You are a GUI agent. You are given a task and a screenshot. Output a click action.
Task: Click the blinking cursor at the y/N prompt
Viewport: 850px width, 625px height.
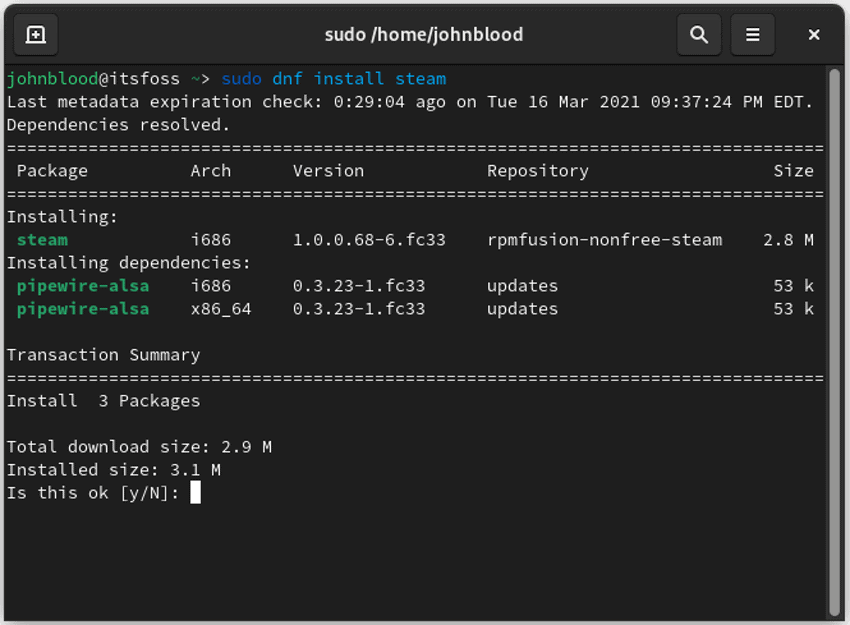(194, 492)
